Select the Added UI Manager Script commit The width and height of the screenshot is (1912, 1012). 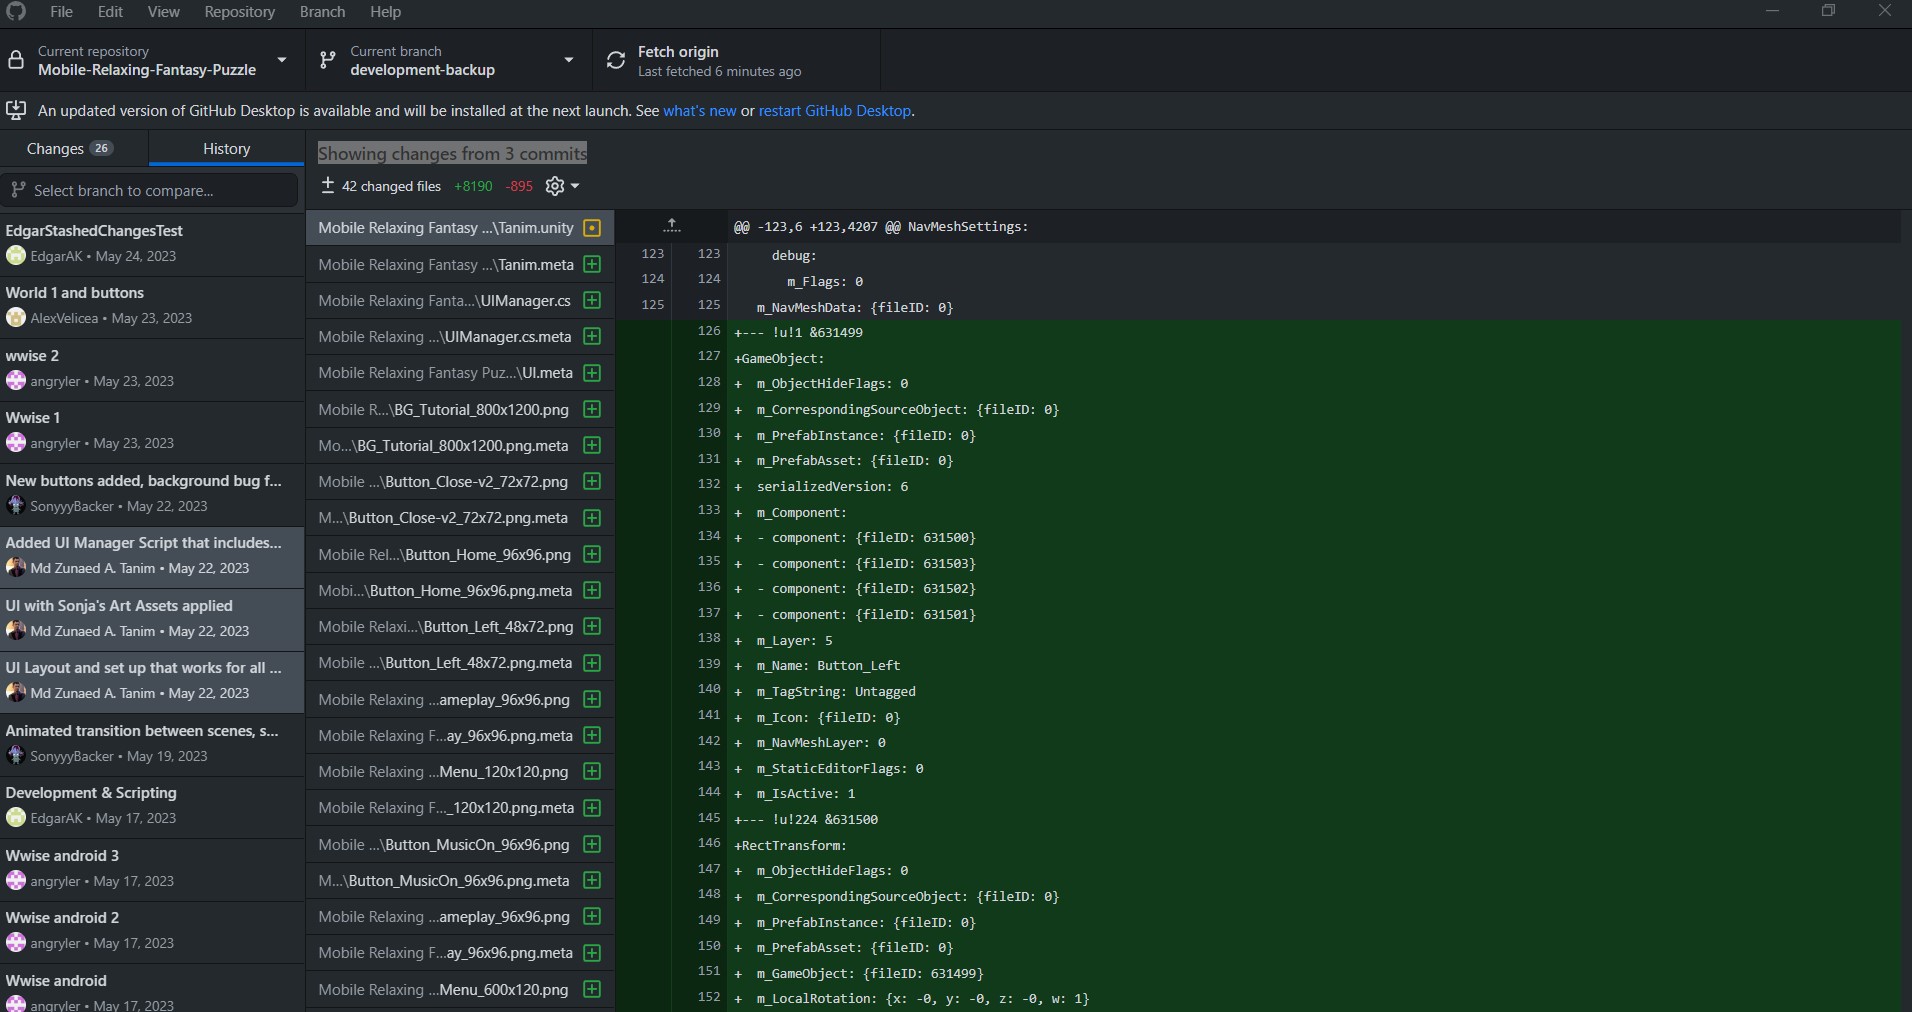tap(152, 556)
